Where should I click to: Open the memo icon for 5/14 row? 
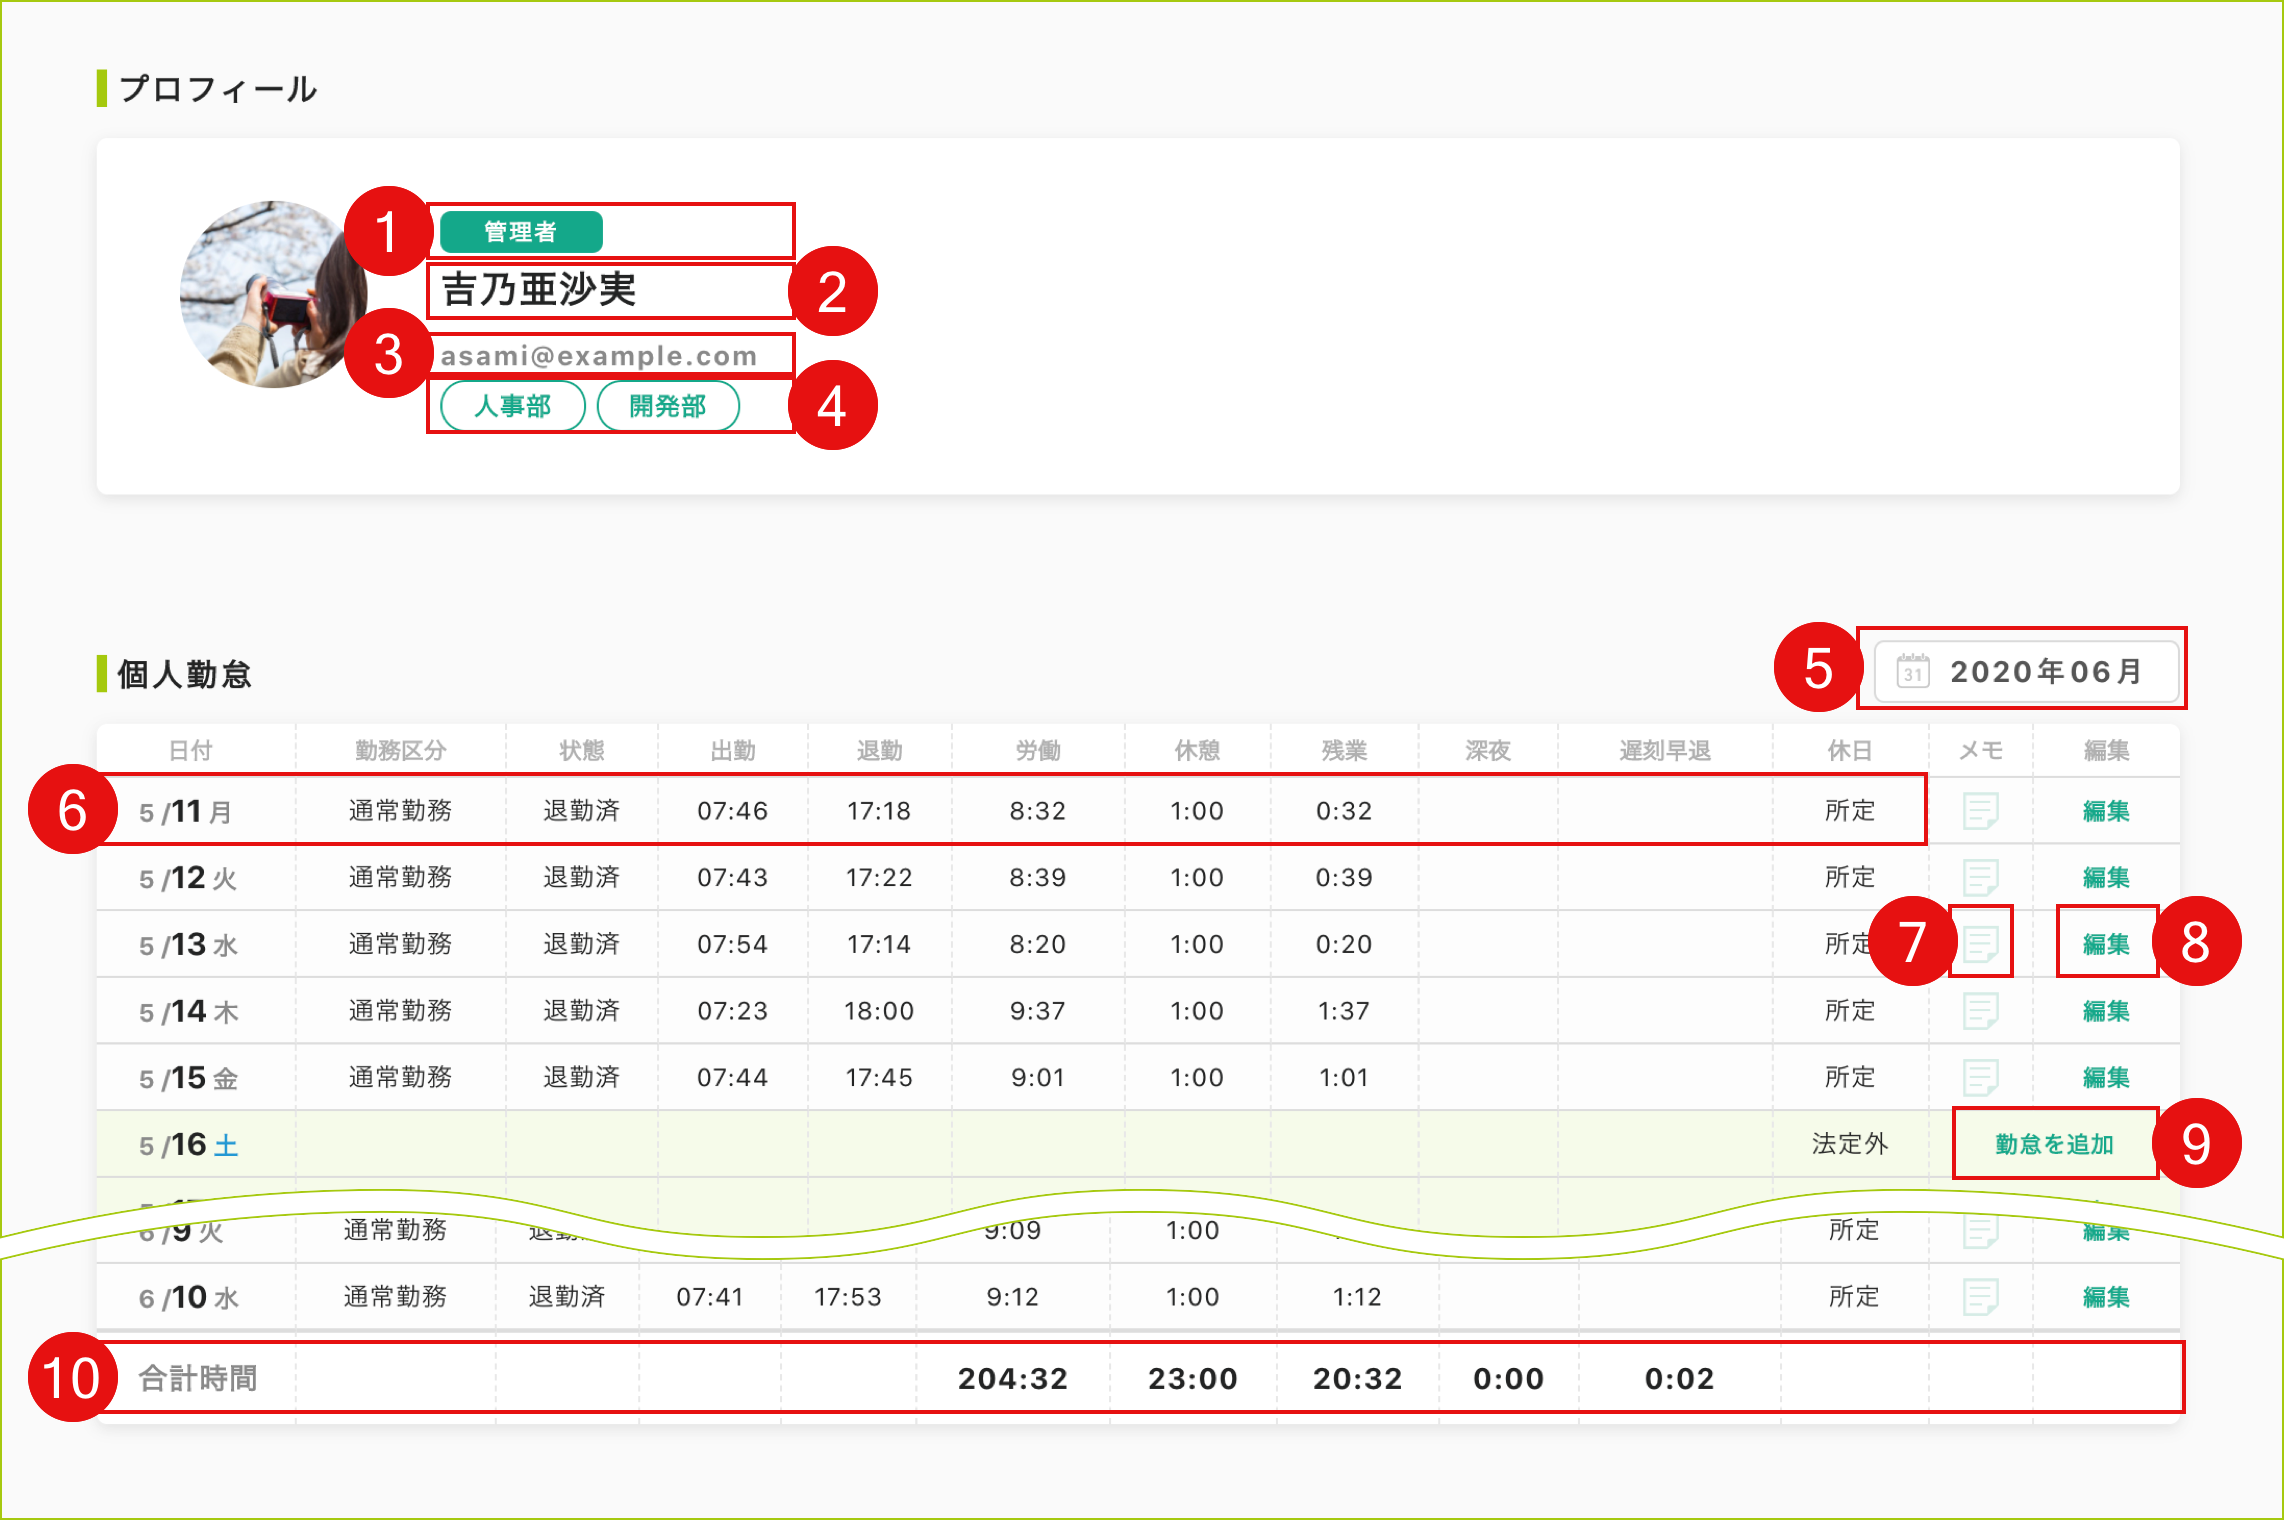pyautogui.click(x=1980, y=1011)
